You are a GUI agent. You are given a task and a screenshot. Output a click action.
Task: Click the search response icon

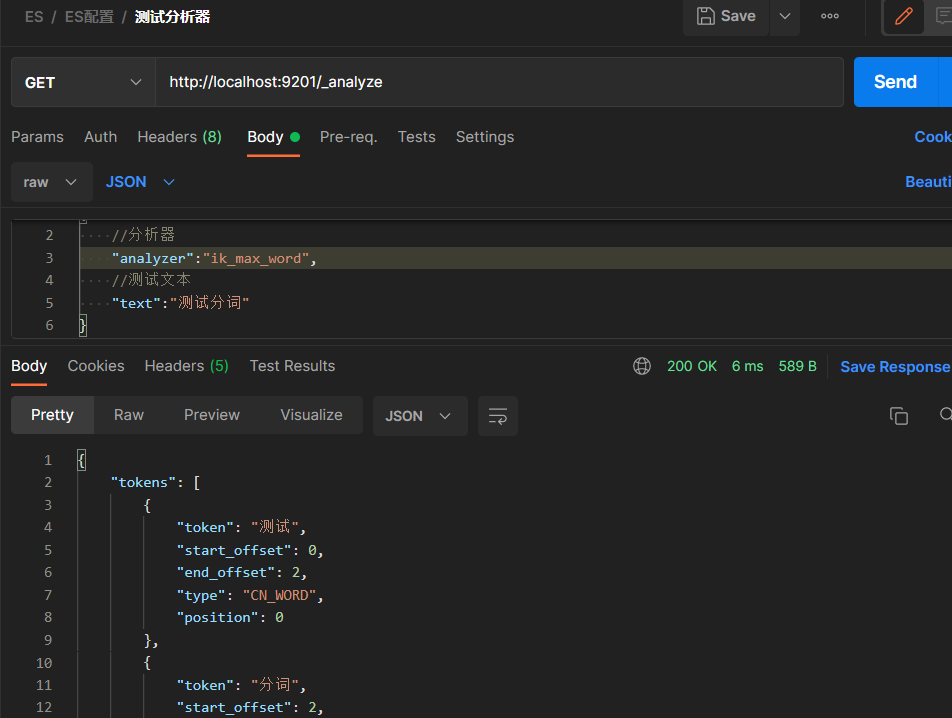tap(945, 415)
